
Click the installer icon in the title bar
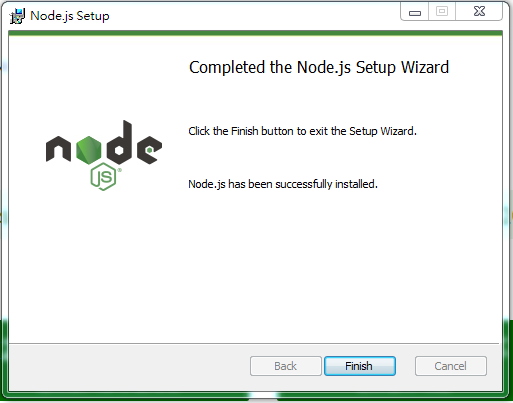pyautogui.click(x=17, y=16)
